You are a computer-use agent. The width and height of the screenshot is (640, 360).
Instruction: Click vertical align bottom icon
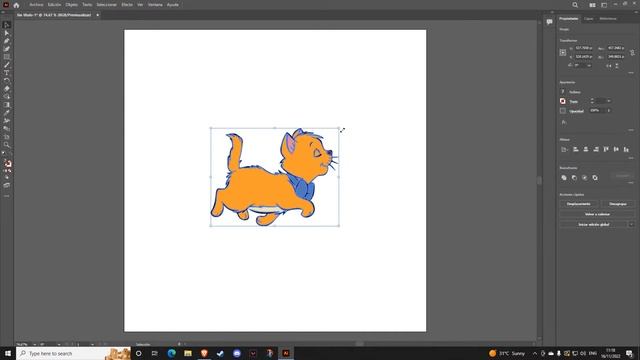626,149
